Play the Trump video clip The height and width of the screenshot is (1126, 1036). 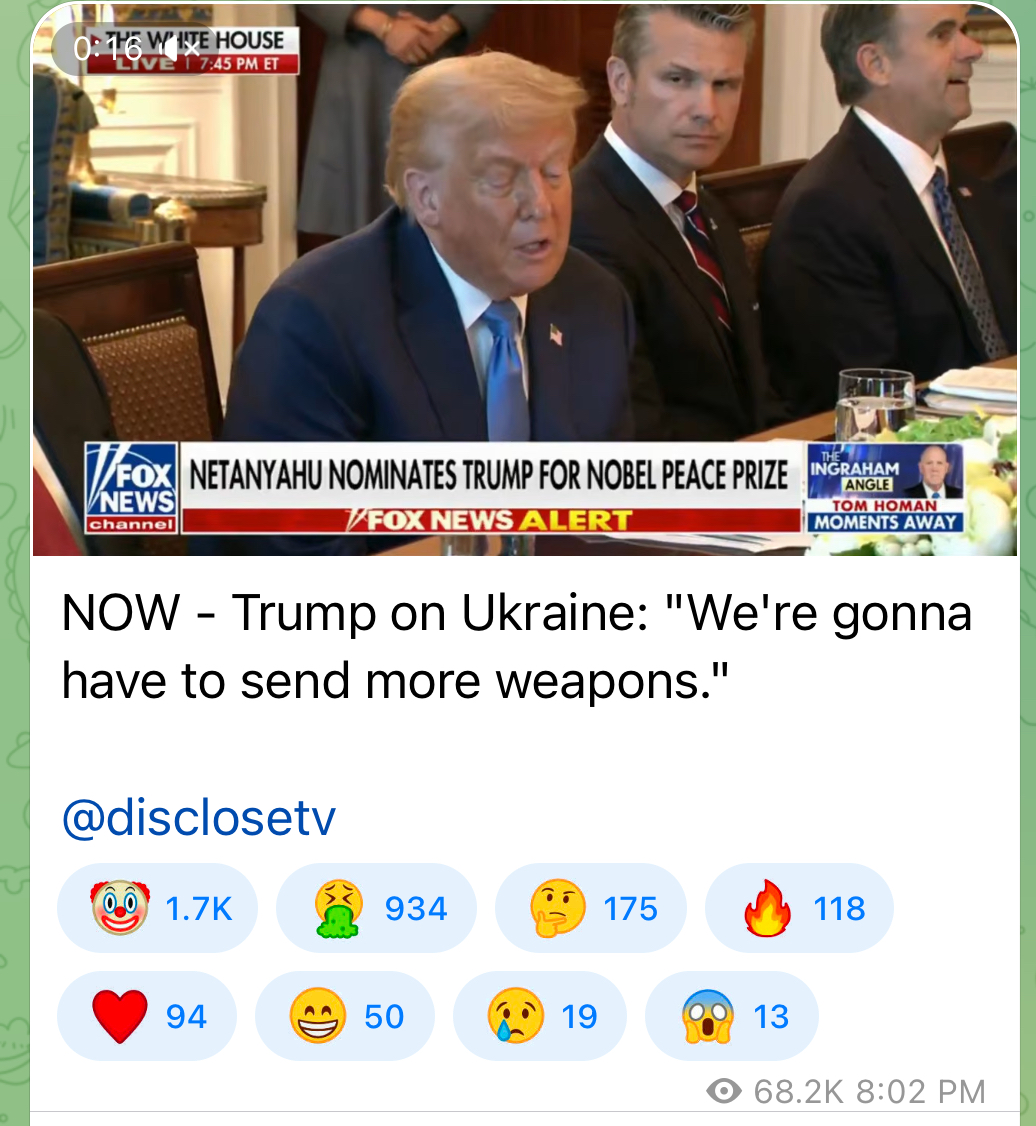(x=525, y=280)
